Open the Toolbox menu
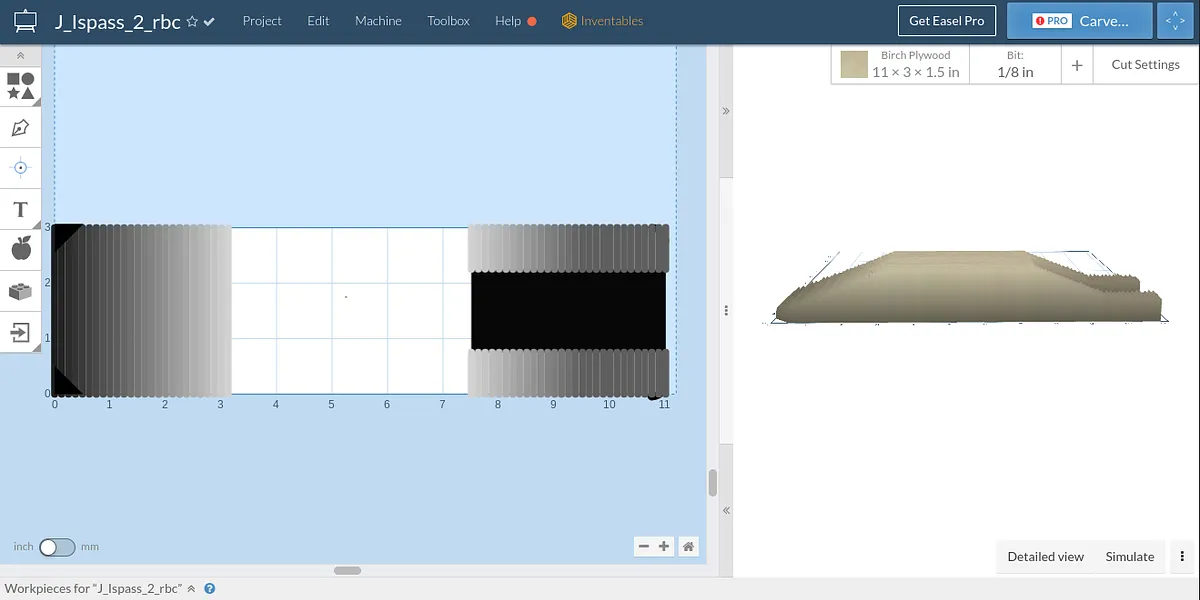 pyautogui.click(x=448, y=21)
